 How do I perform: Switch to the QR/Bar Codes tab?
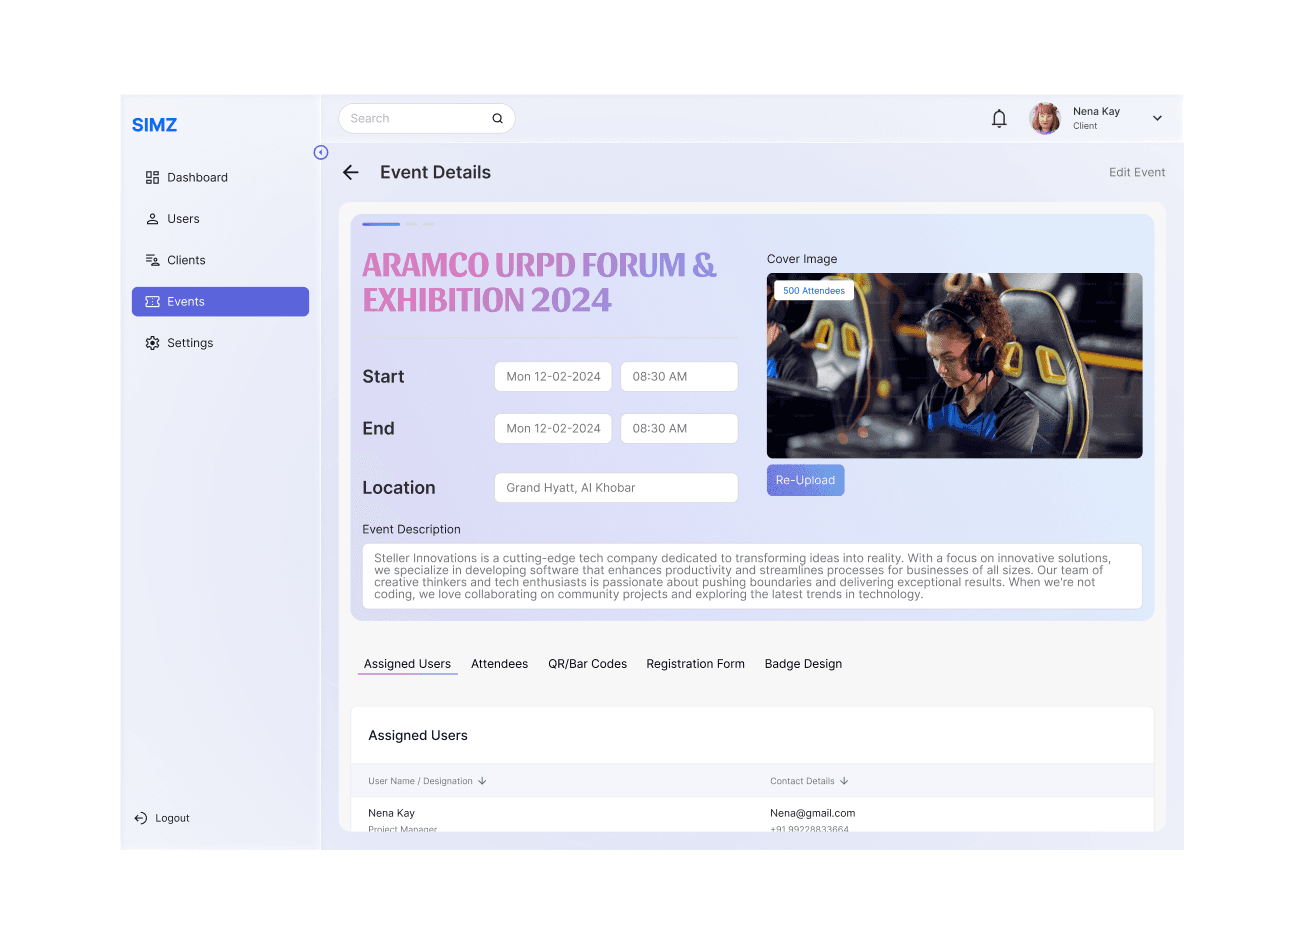coord(587,664)
